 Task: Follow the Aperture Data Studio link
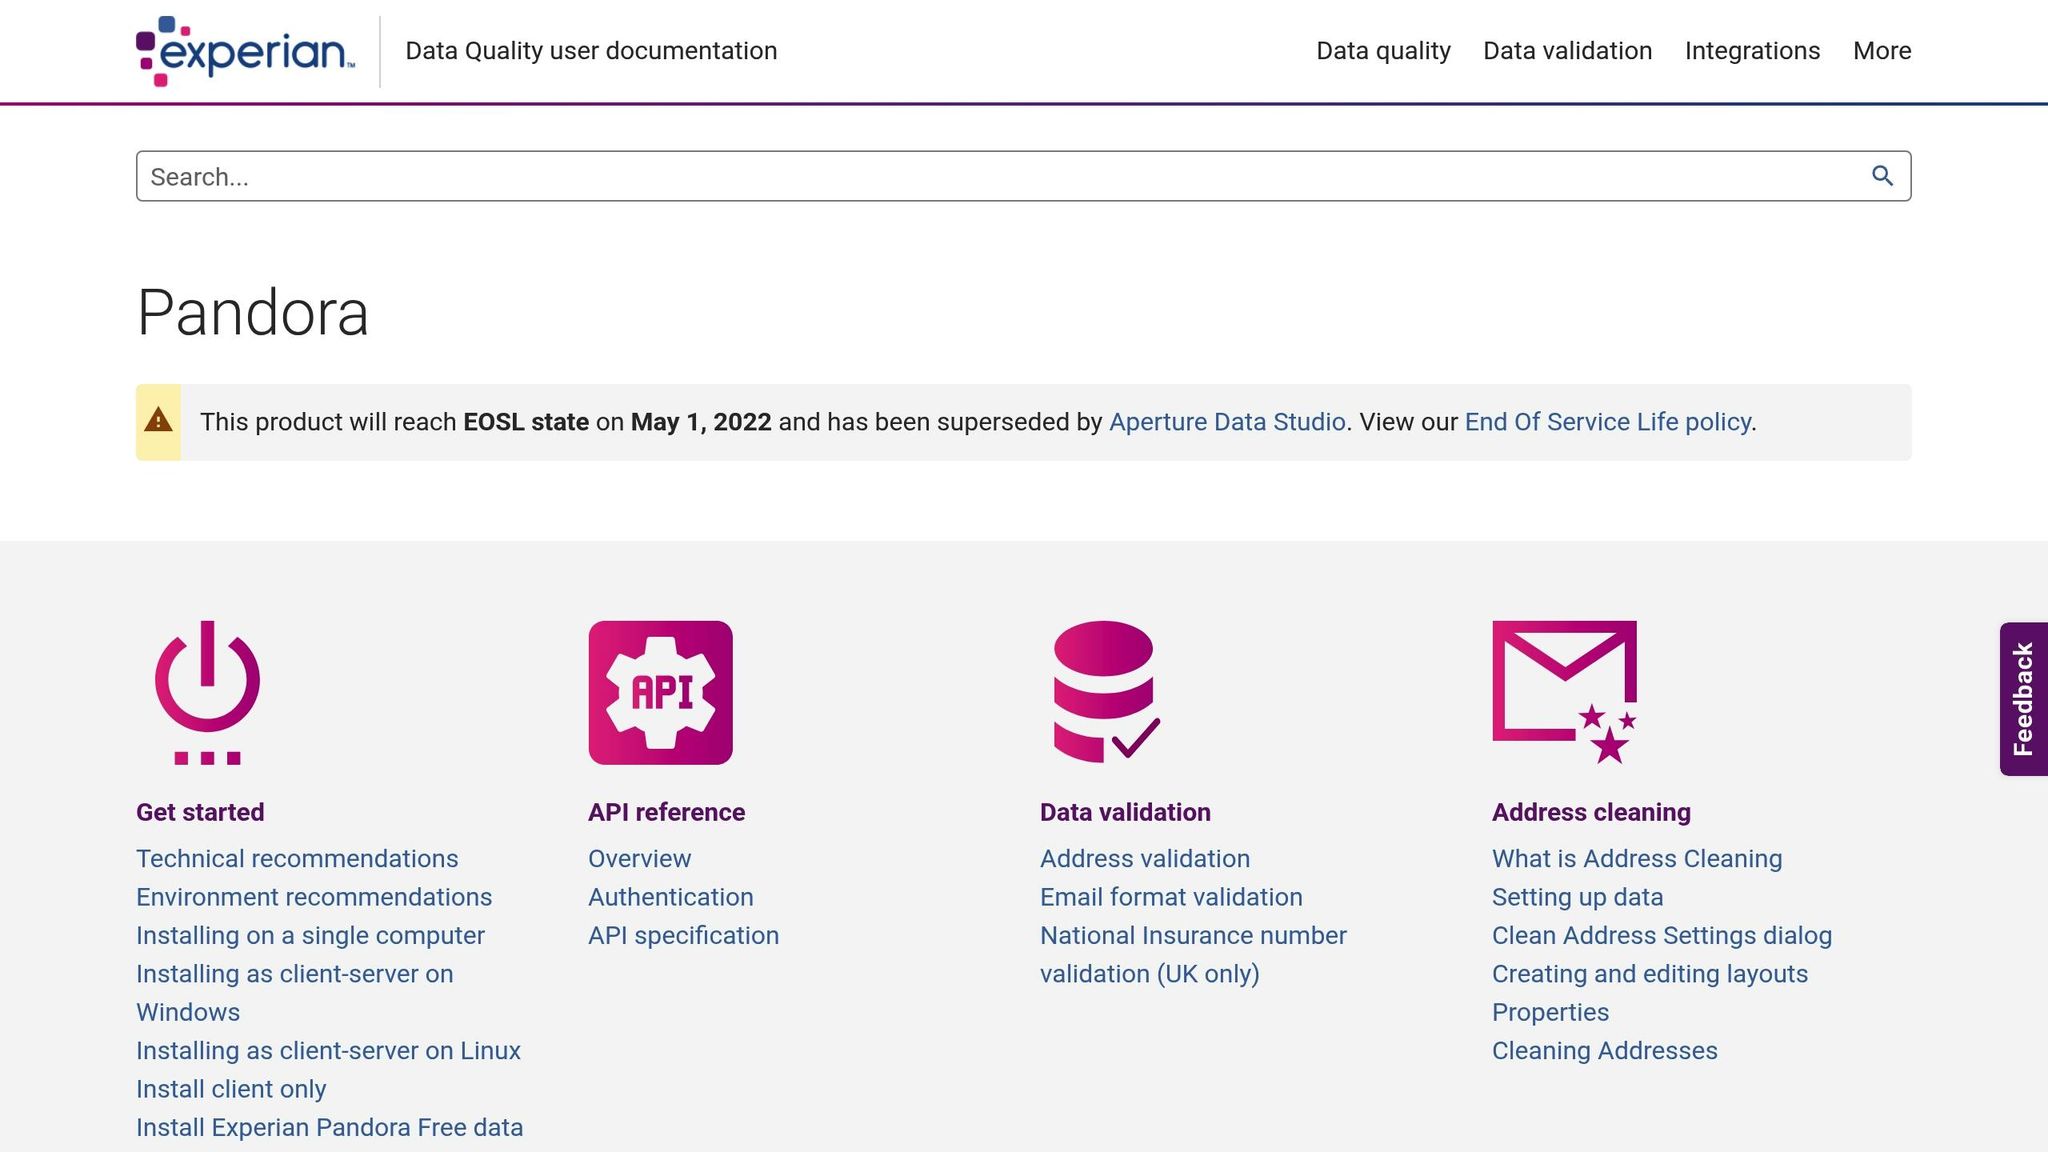(x=1227, y=422)
